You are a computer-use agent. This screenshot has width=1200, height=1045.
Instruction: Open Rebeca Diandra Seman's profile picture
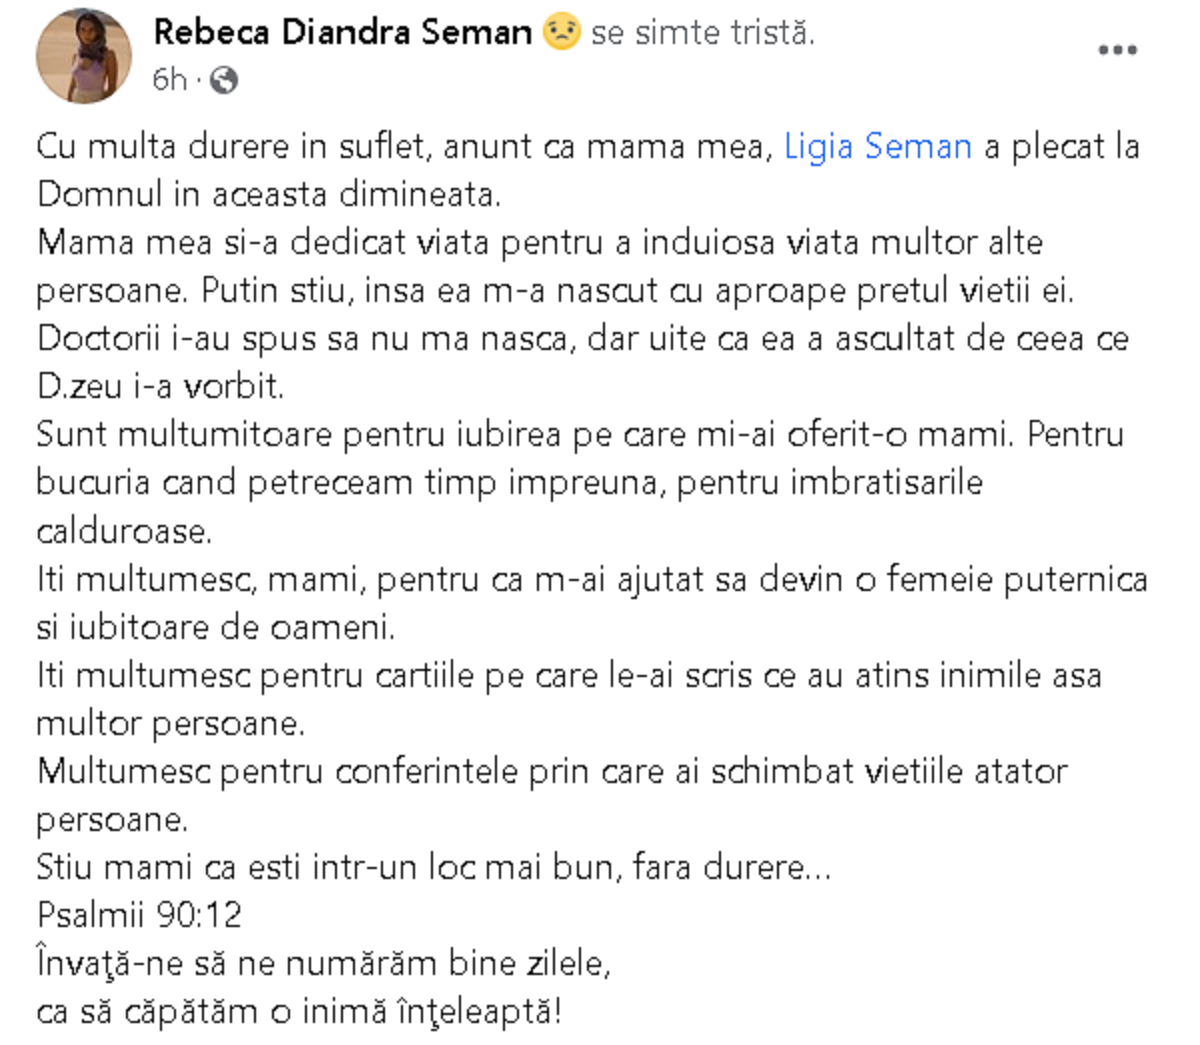click(x=84, y=56)
